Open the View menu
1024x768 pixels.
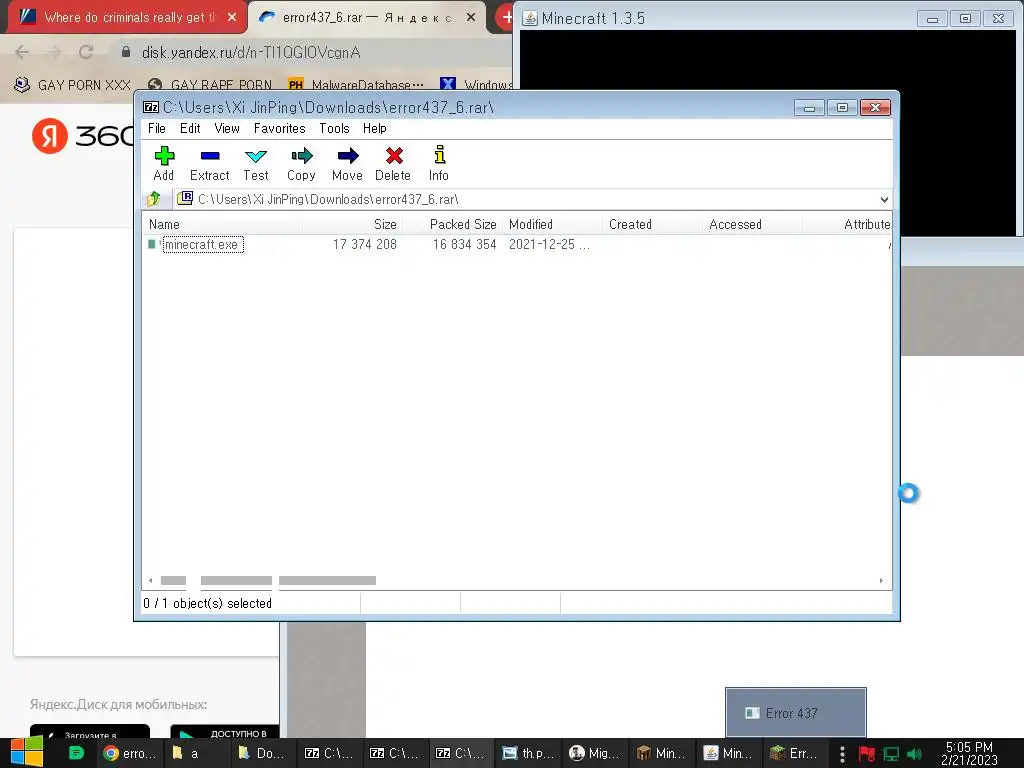coord(227,128)
